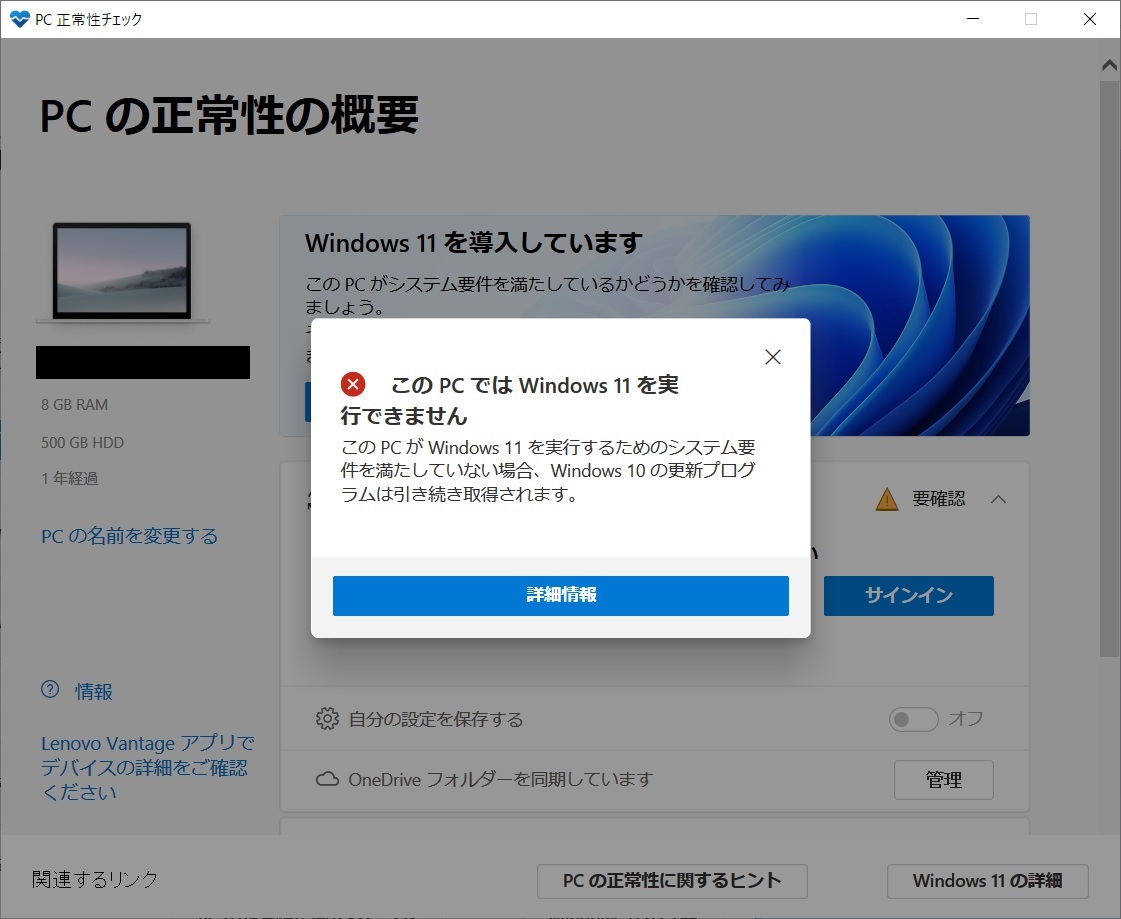The height and width of the screenshot is (919, 1121).
Task: Collapse the 要確認 section chevron
Action: (999, 498)
